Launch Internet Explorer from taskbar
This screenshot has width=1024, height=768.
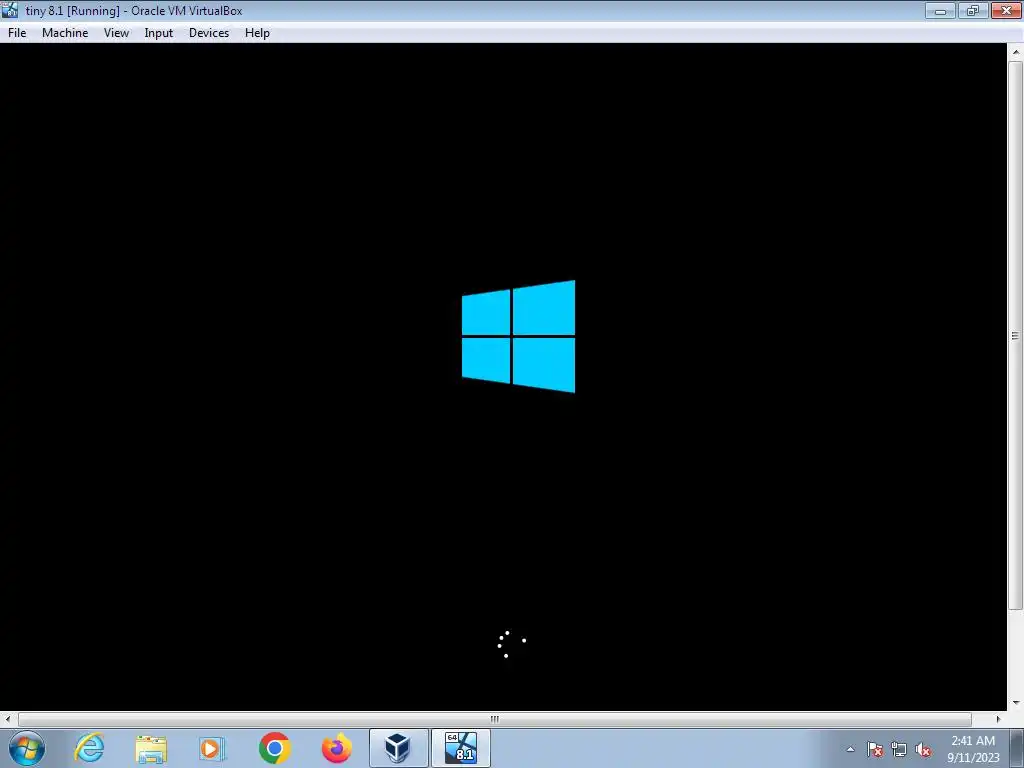click(x=89, y=748)
